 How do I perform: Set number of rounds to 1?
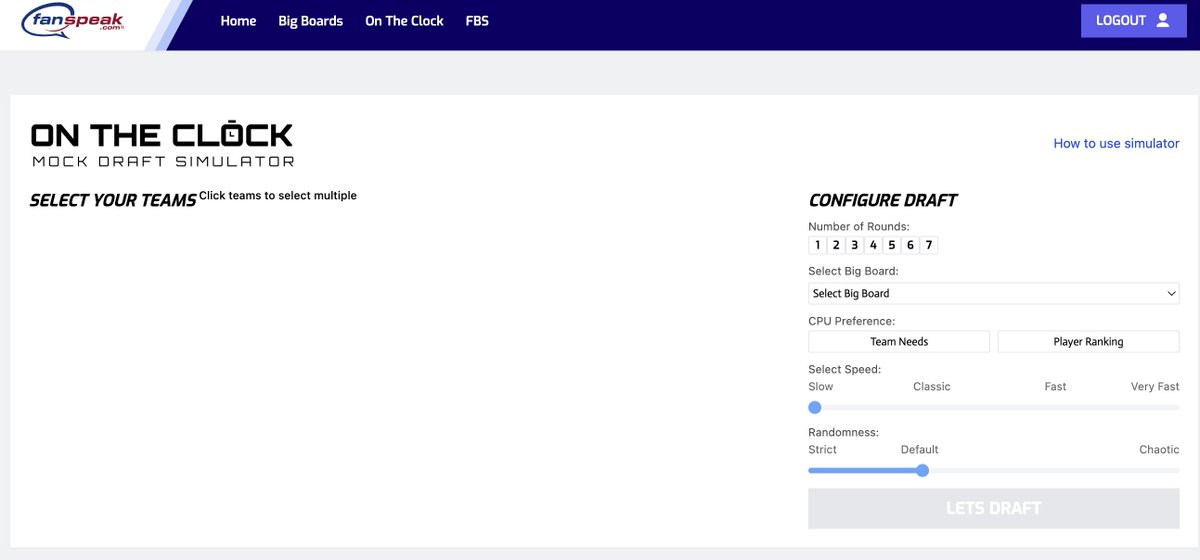[x=817, y=245]
